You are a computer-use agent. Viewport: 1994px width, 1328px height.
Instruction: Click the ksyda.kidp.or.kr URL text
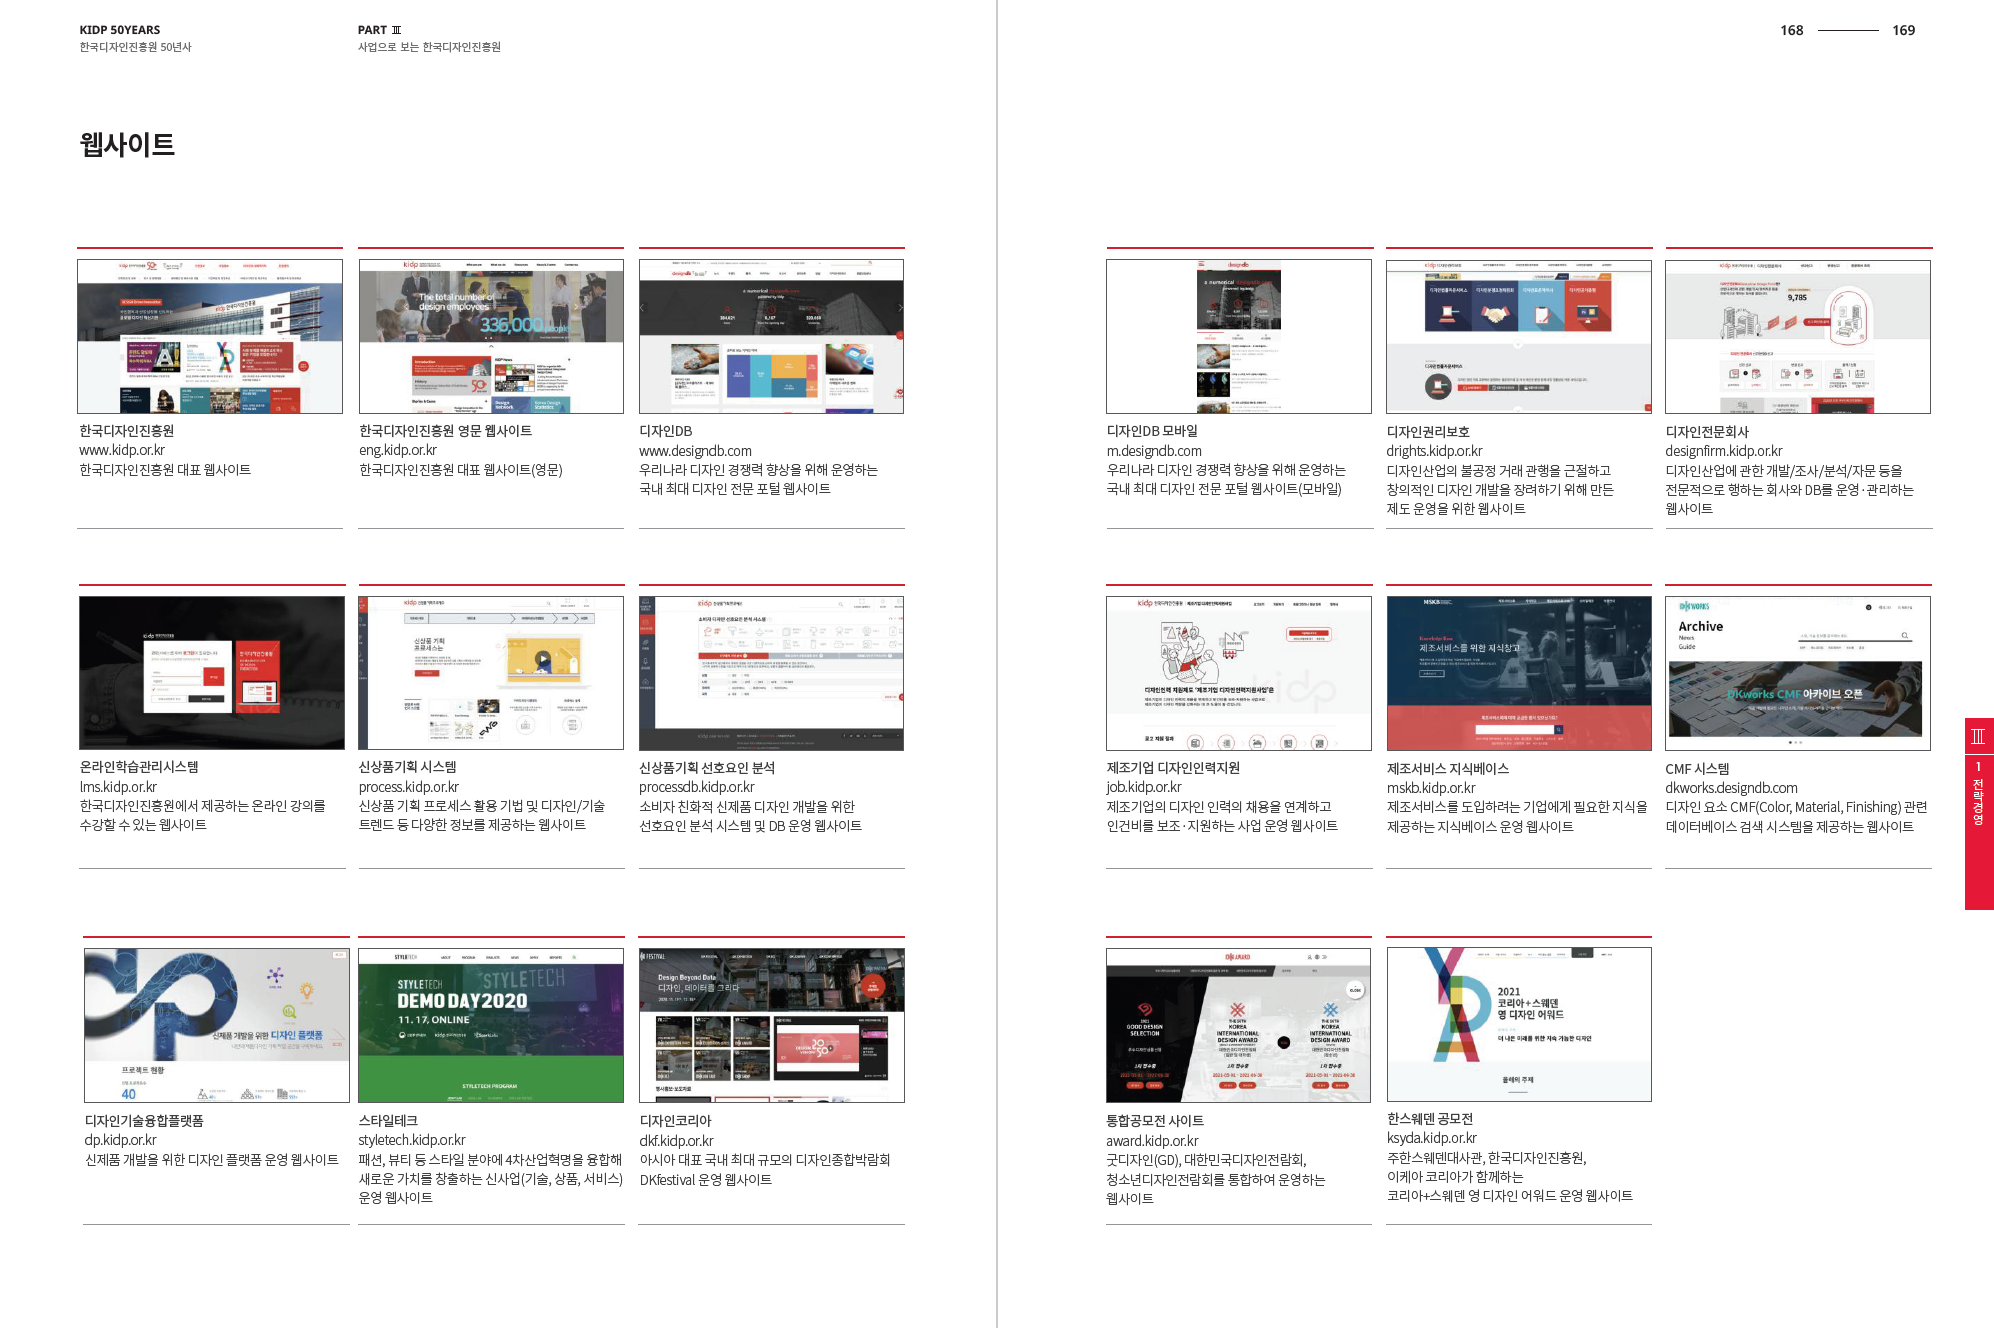point(1431,1138)
